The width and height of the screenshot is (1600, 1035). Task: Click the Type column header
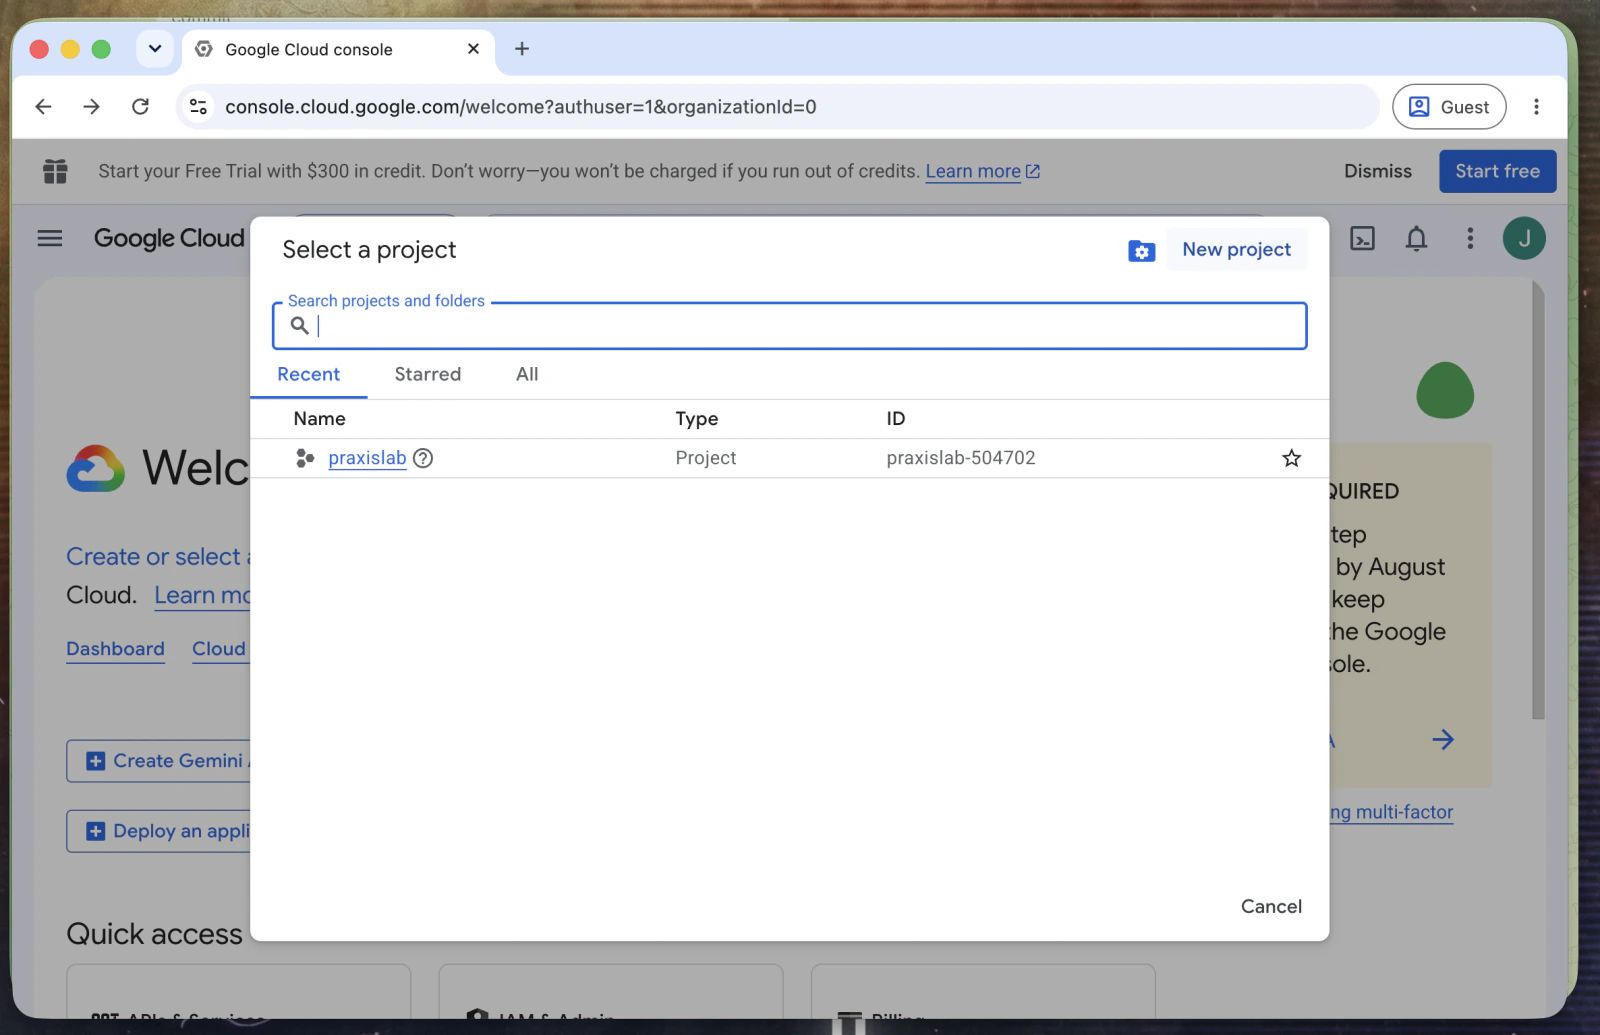(697, 419)
